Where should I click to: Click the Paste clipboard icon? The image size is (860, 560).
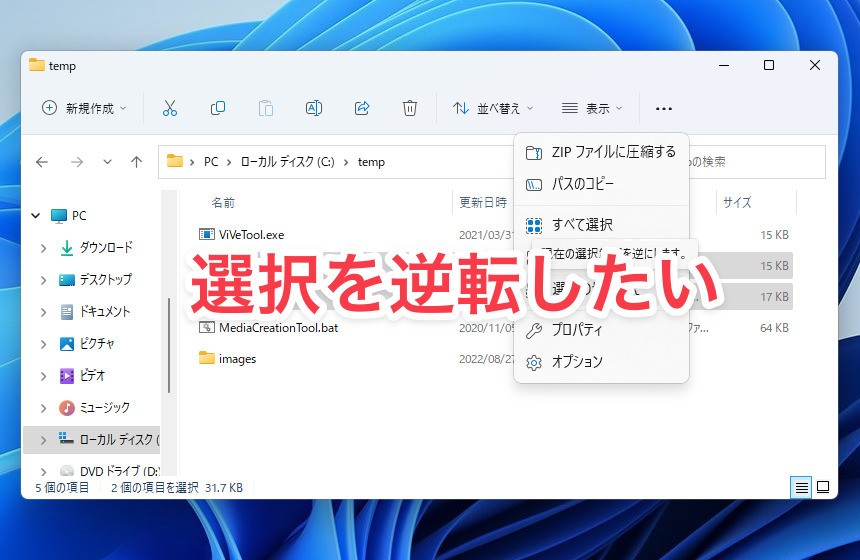pyautogui.click(x=266, y=108)
